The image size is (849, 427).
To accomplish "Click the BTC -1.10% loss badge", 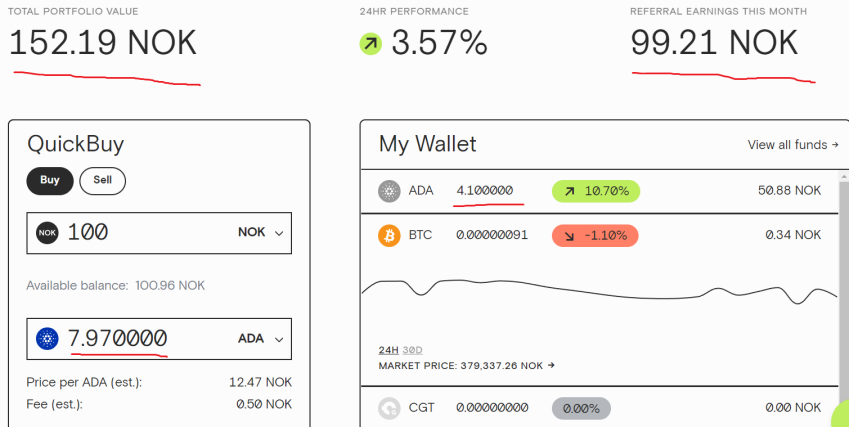I will [x=595, y=235].
